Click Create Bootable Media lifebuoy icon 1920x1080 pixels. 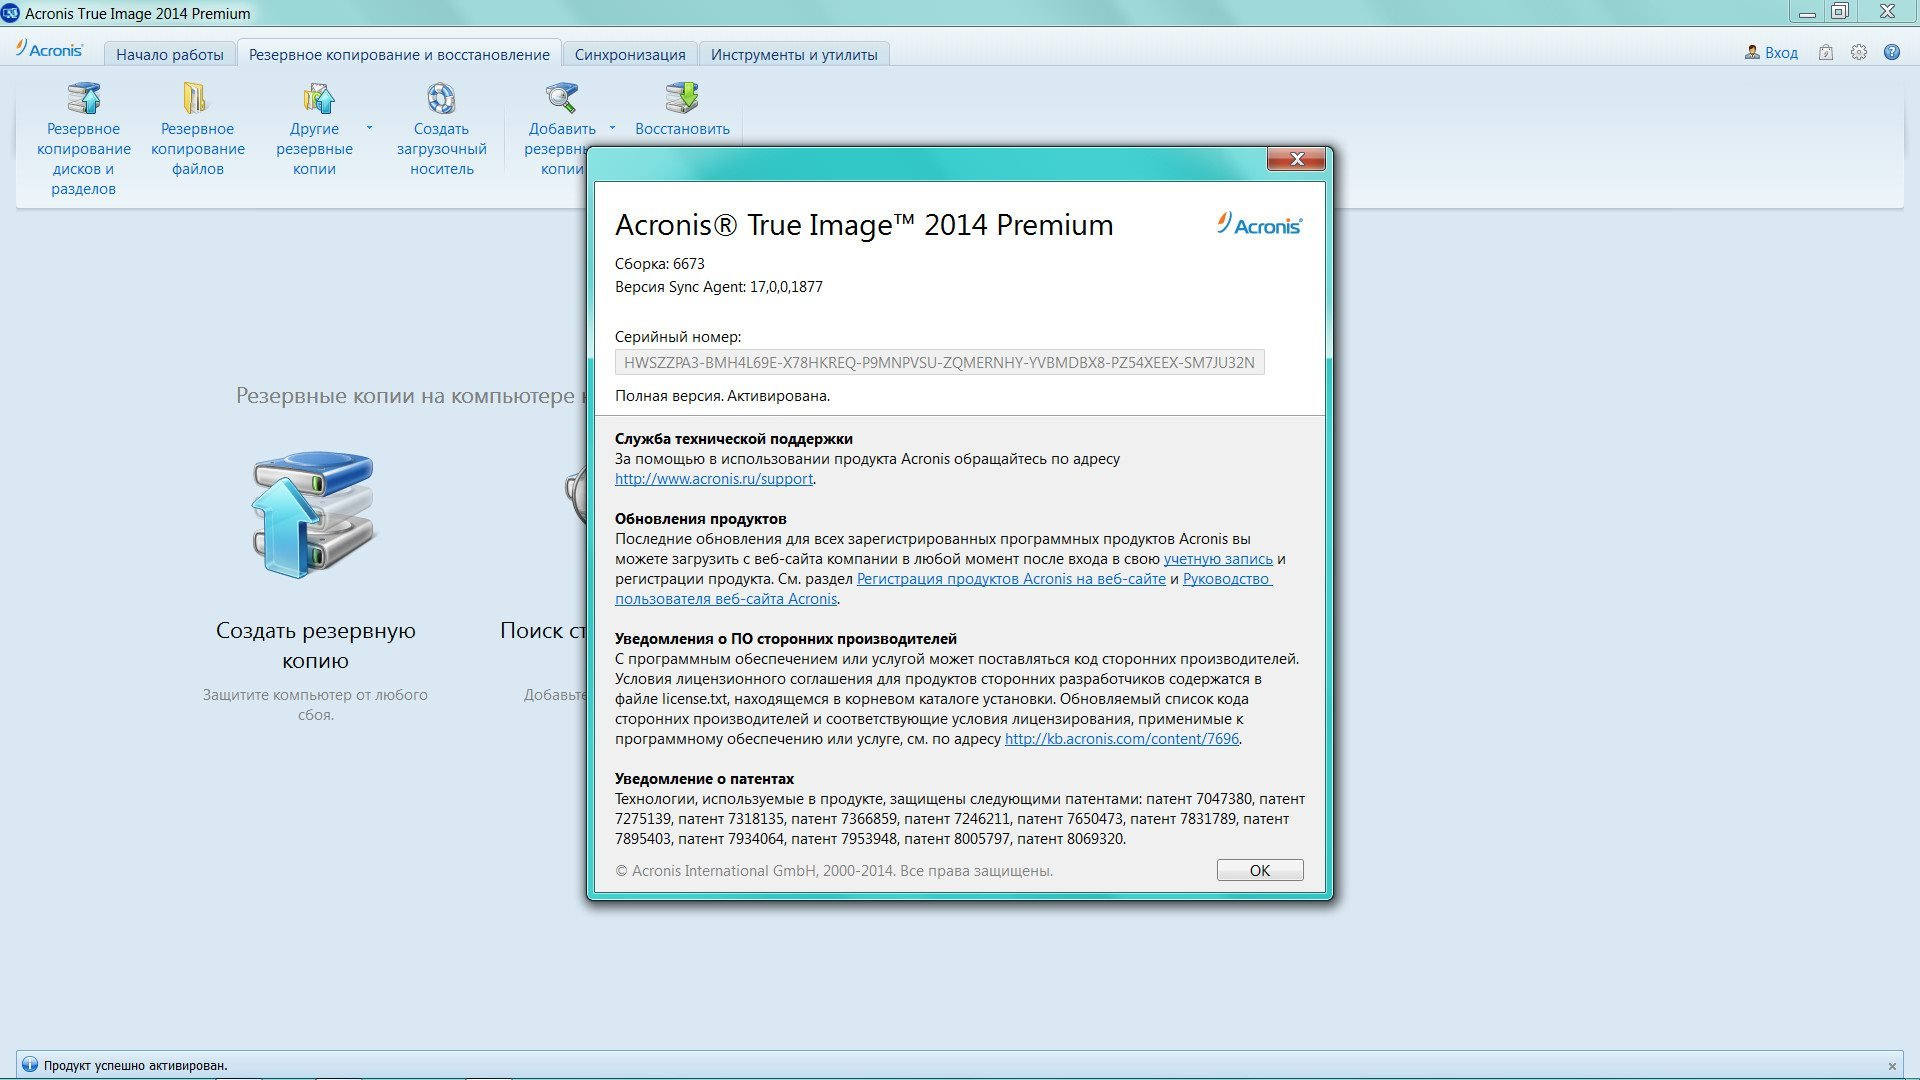tap(441, 98)
